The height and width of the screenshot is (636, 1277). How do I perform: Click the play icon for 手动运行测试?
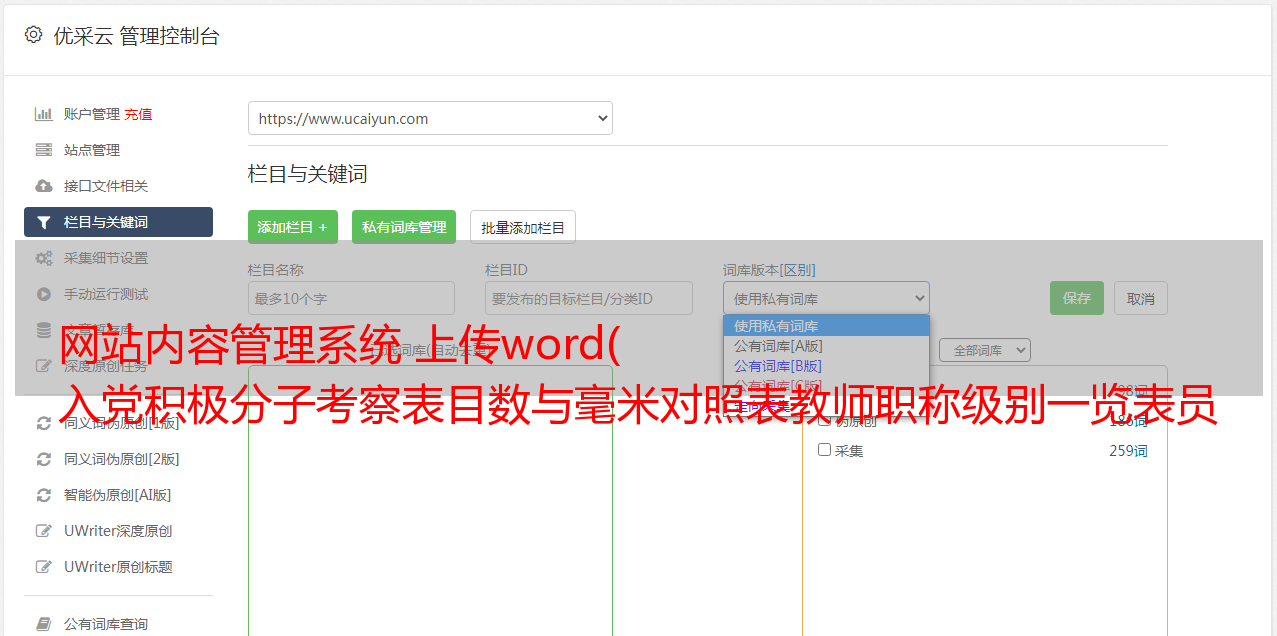click(44, 294)
